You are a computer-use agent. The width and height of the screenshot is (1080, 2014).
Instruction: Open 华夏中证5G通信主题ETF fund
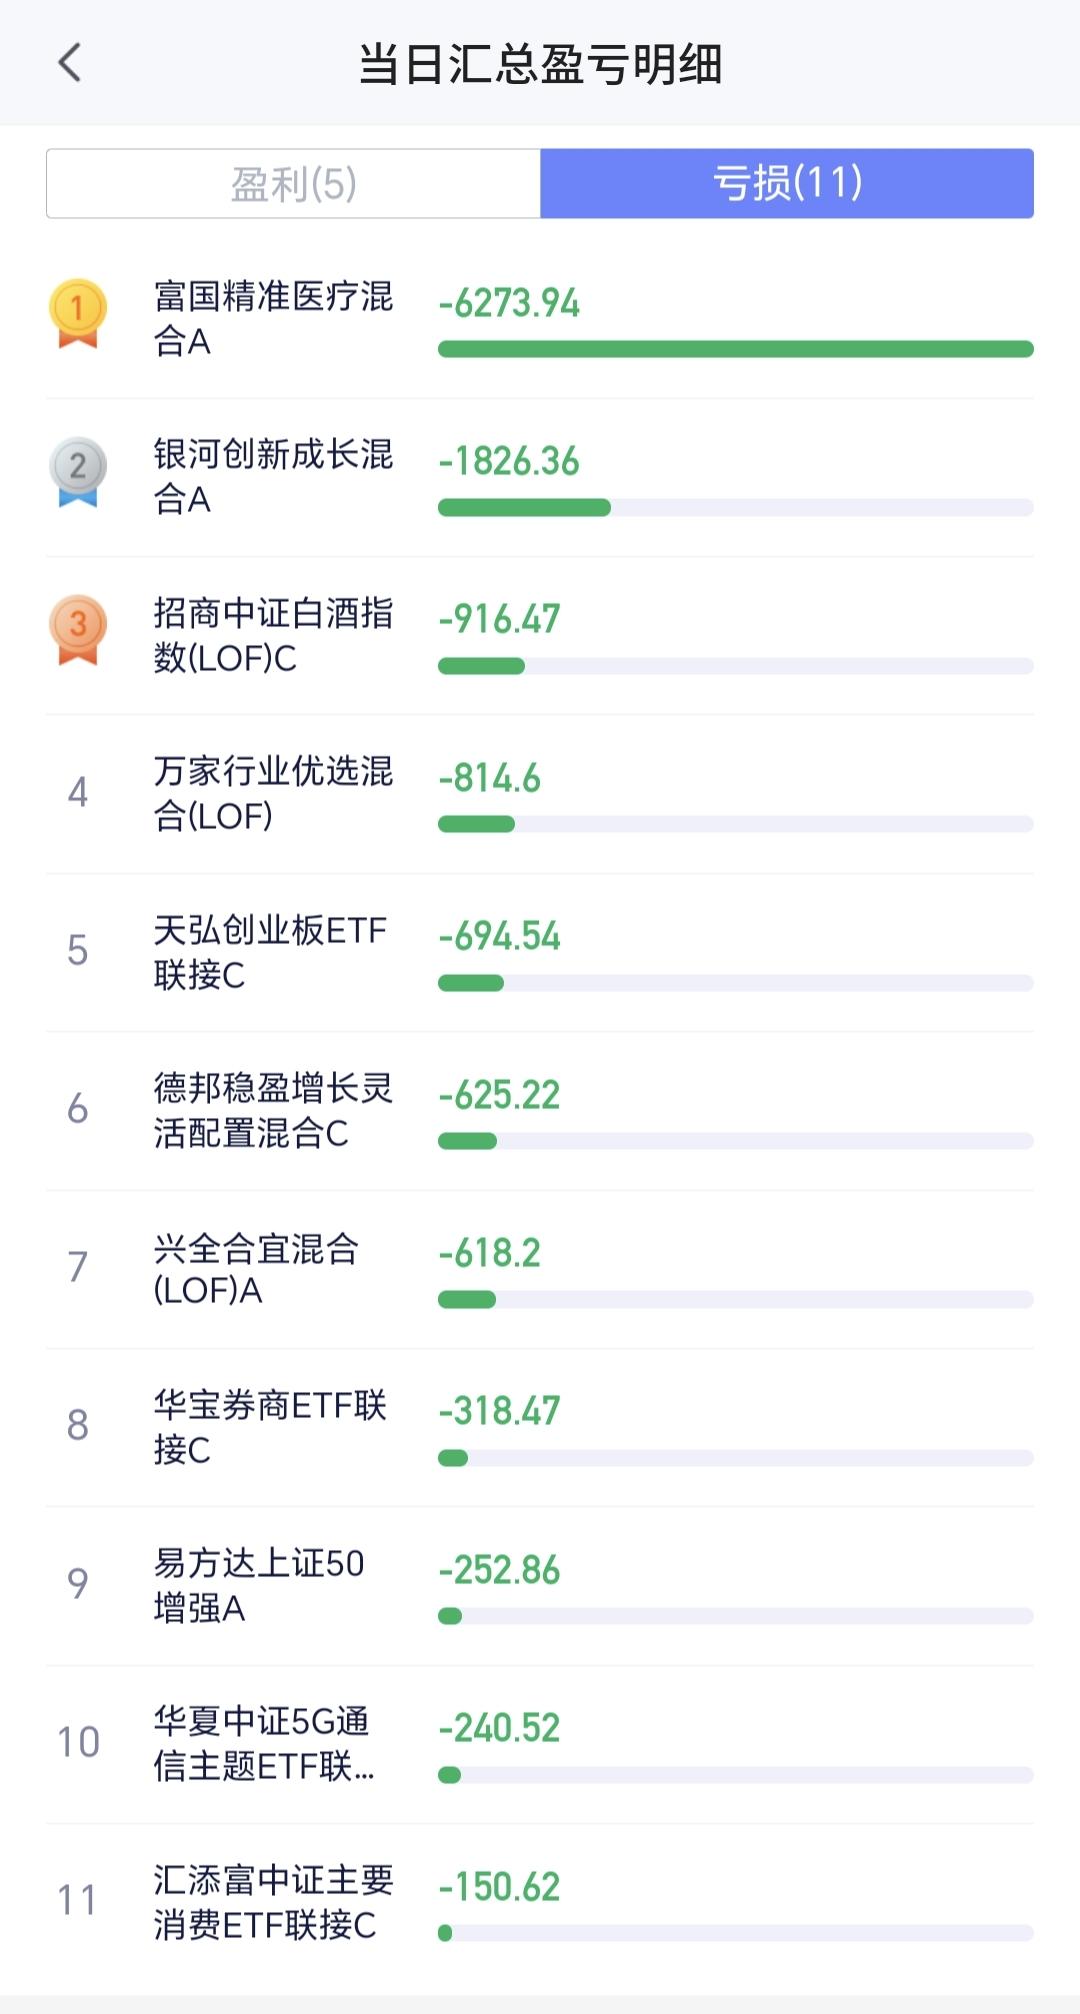[x=540, y=1744]
